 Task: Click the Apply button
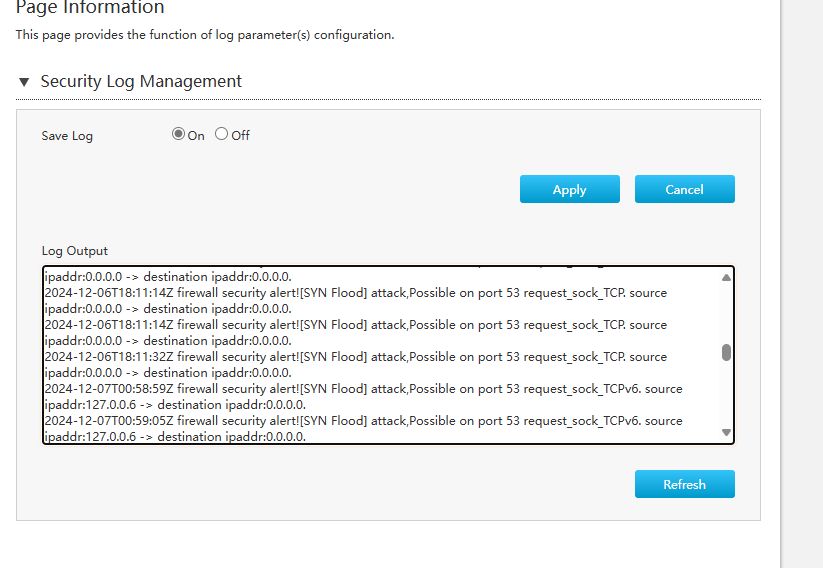click(x=569, y=189)
